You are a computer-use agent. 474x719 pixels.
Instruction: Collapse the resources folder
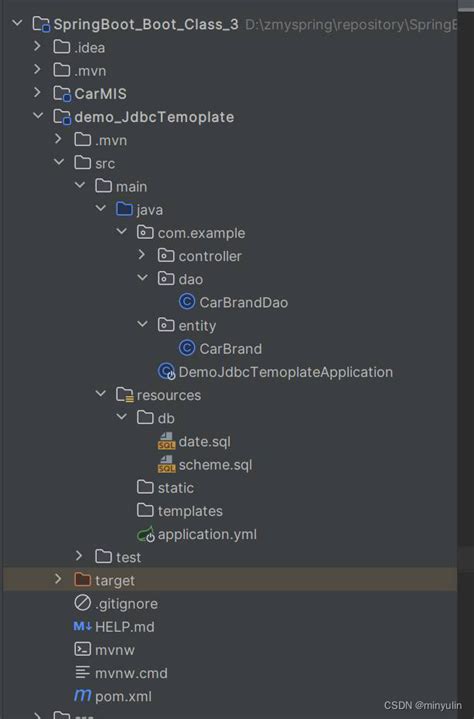(100, 394)
